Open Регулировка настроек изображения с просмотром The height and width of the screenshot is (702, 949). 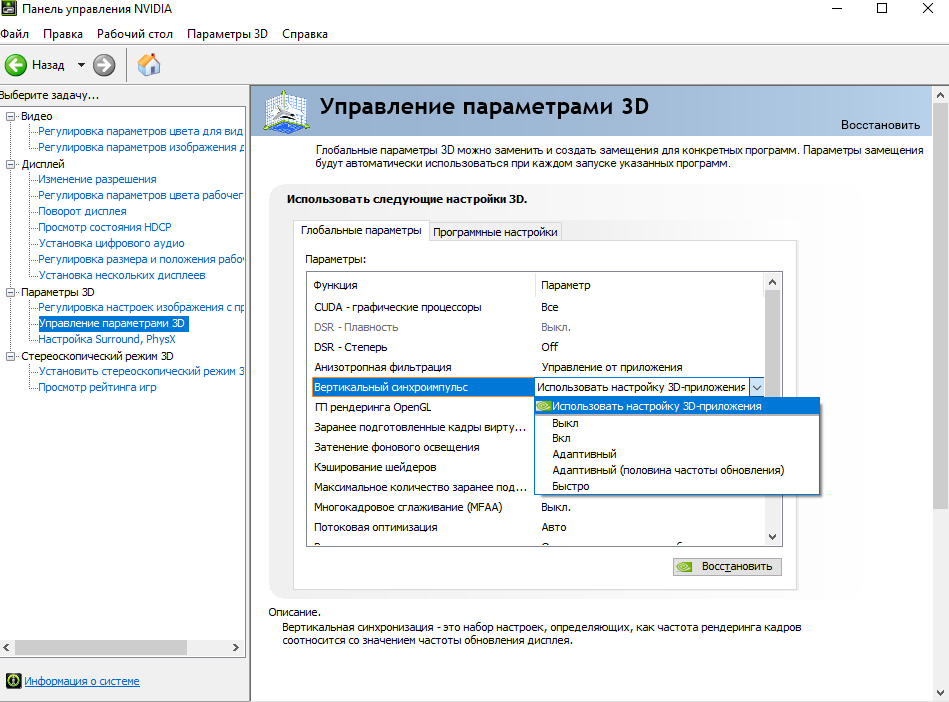[x=141, y=307]
